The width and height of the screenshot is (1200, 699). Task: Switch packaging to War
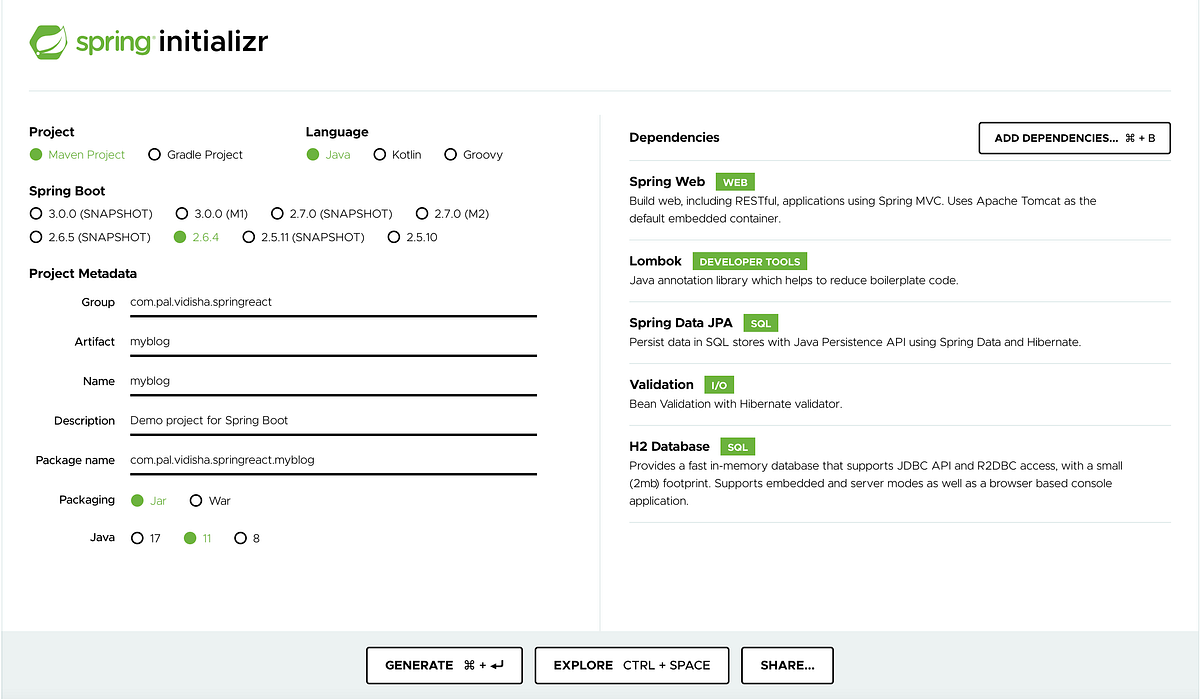[195, 500]
